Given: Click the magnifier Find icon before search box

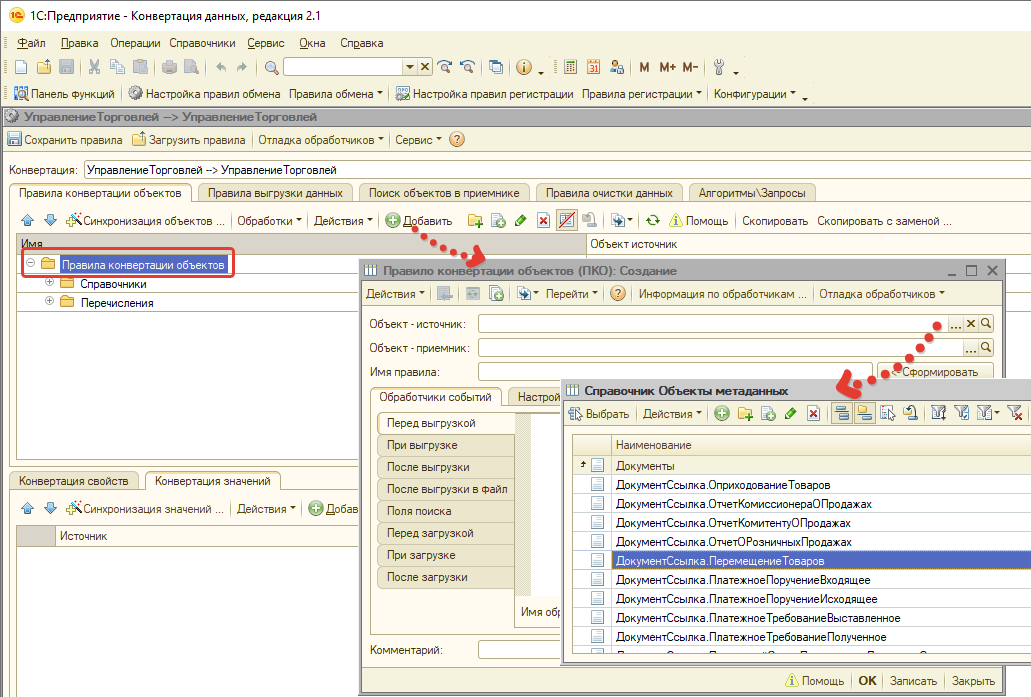Looking at the screenshot, I should (272, 67).
